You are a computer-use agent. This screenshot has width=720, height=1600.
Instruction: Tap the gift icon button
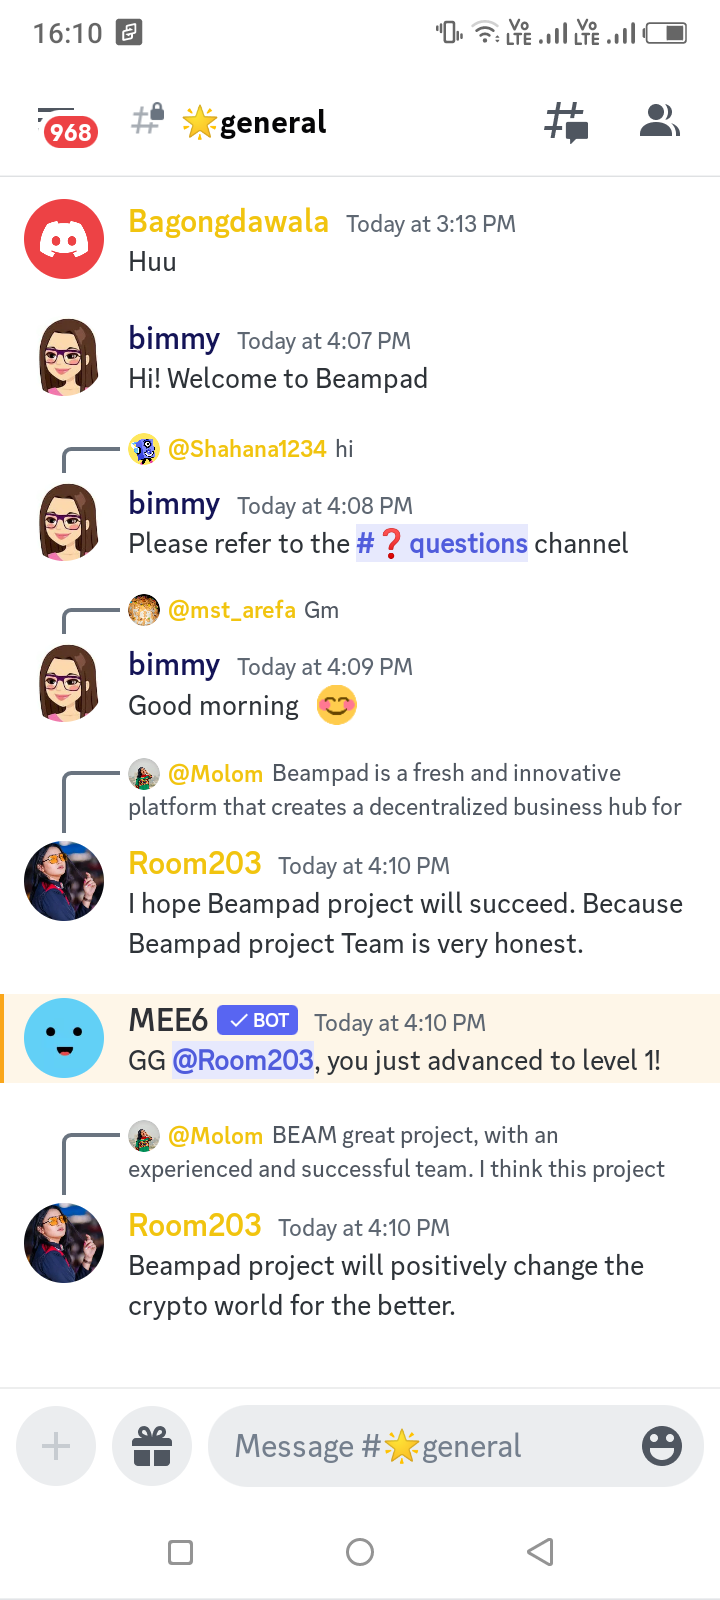click(x=152, y=1446)
